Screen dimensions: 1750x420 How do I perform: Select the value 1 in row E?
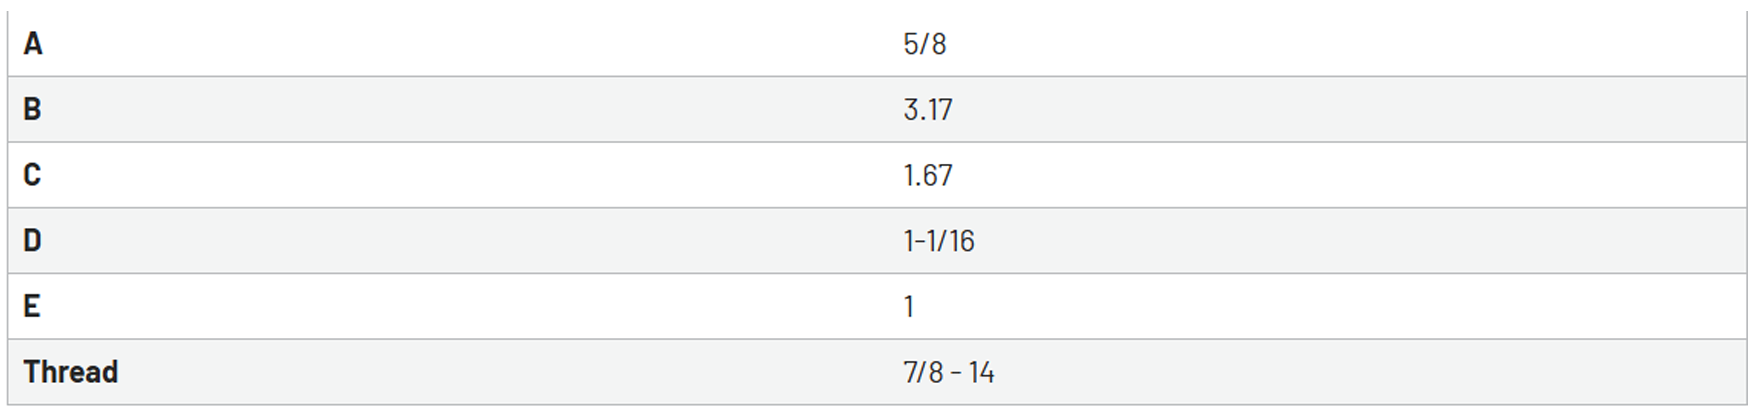(x=909, y=306)
